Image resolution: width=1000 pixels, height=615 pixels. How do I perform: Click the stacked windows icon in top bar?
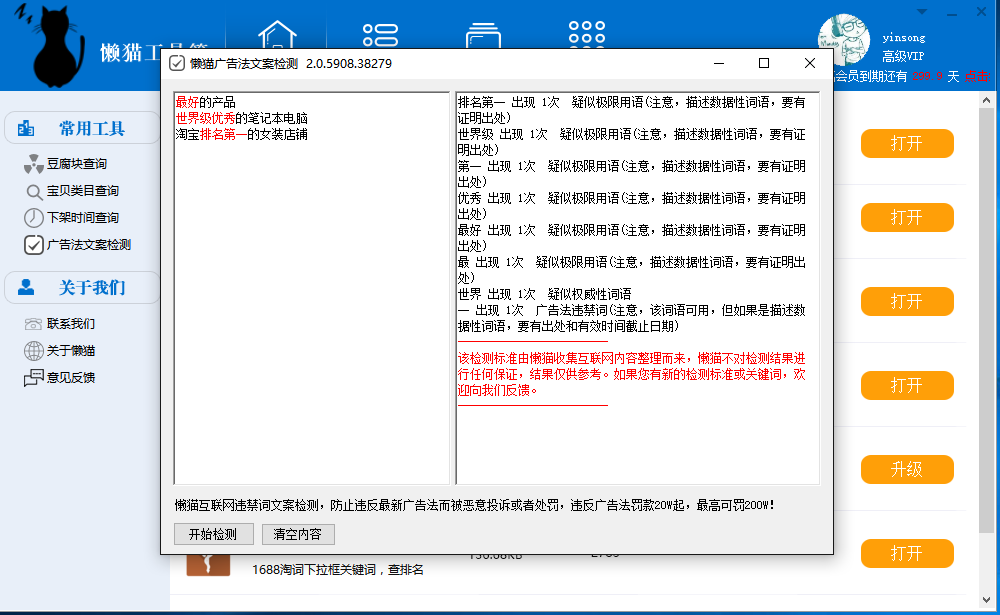[484, 35]
